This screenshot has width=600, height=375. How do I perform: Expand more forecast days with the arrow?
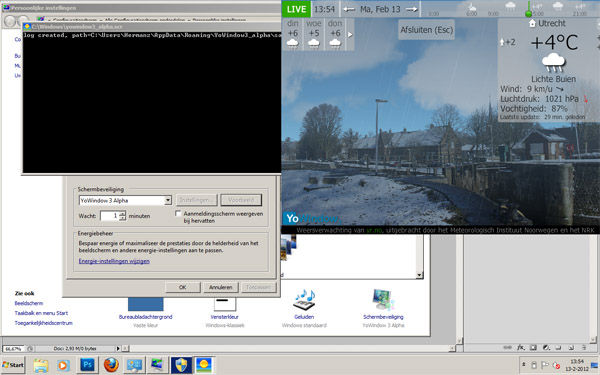tap(350, 34)
